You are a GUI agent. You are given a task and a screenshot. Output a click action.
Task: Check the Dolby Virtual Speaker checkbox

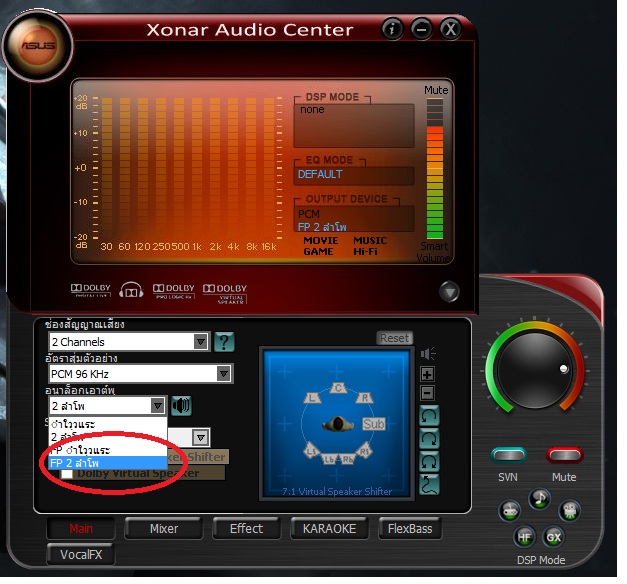tap(66, 474)
